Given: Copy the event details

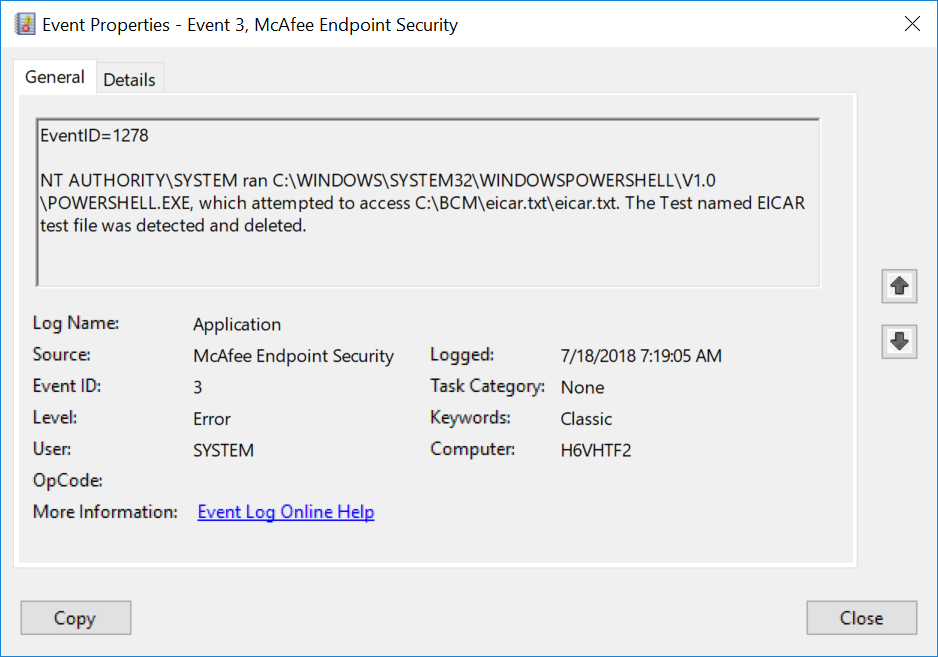Looking at the screenshot, I should [x=75, y=618].
